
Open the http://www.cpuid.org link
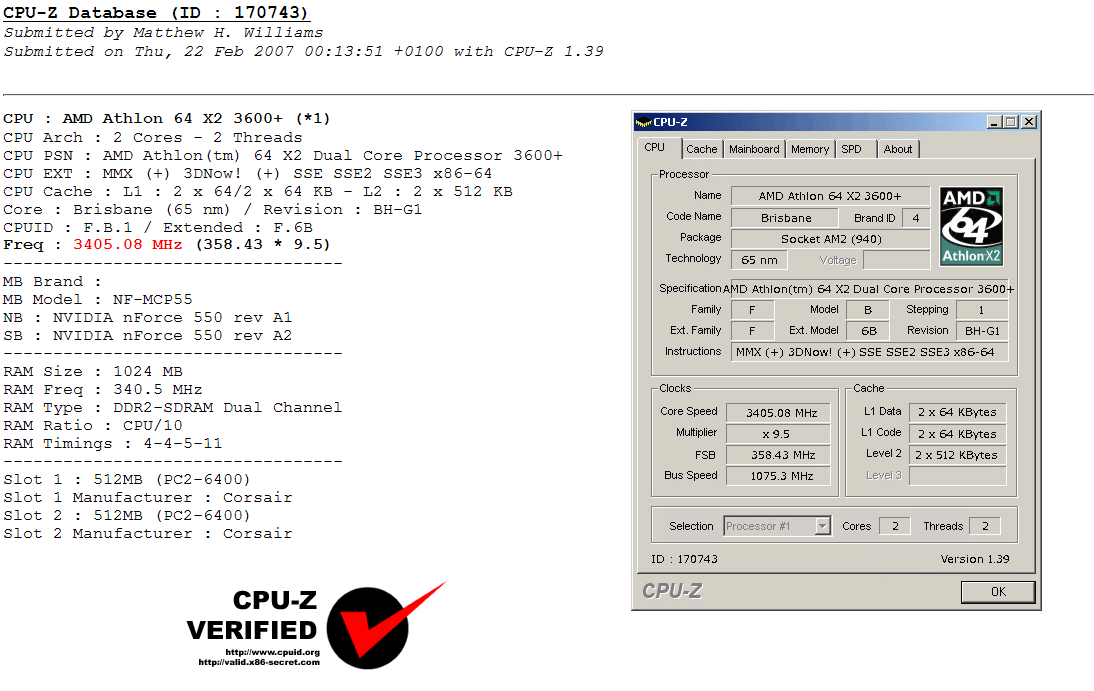point(272,653)
